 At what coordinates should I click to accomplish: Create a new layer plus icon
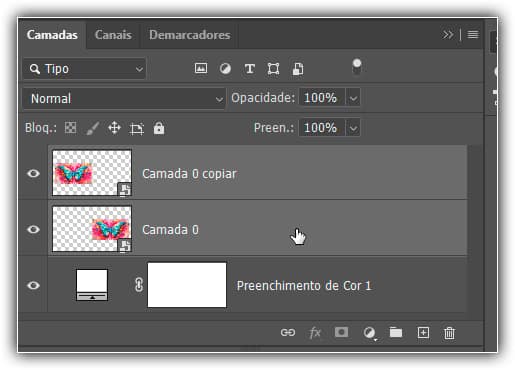(x=423, y=333)
